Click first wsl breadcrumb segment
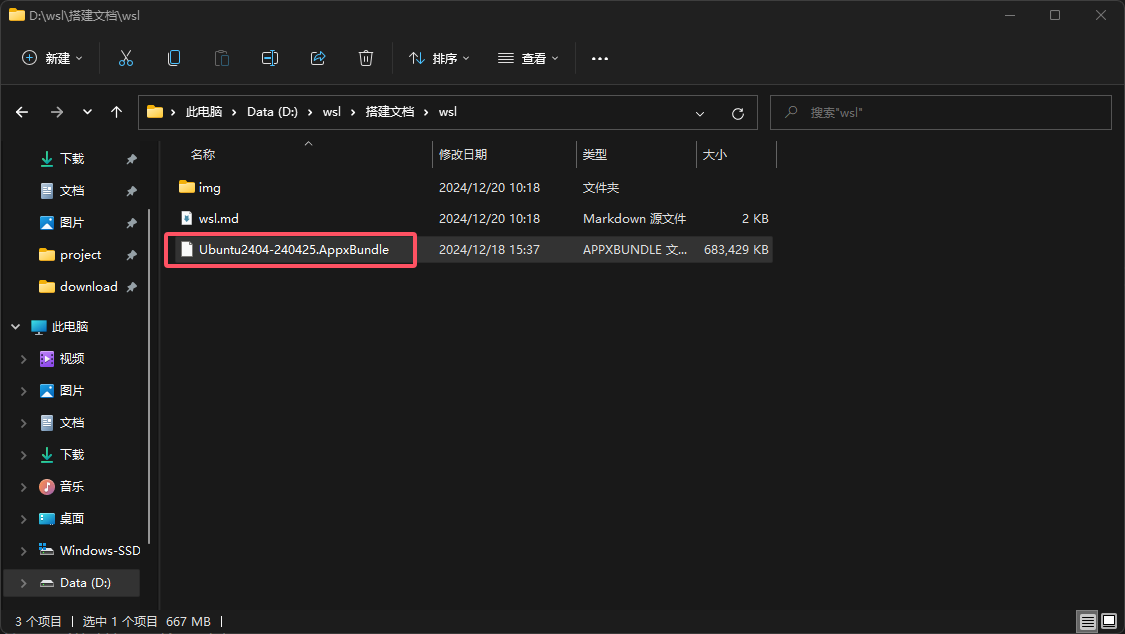This screenshot has width=1125, height=634. [x=331, y=112]
